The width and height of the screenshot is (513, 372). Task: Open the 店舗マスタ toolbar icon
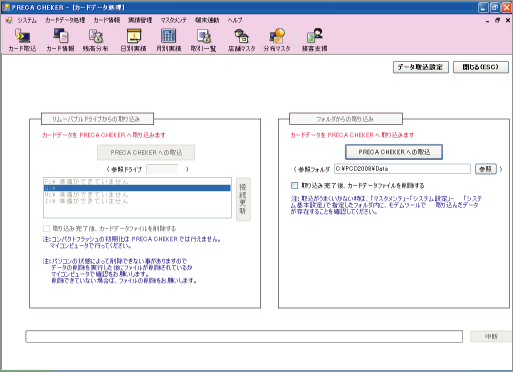[242, 40]
